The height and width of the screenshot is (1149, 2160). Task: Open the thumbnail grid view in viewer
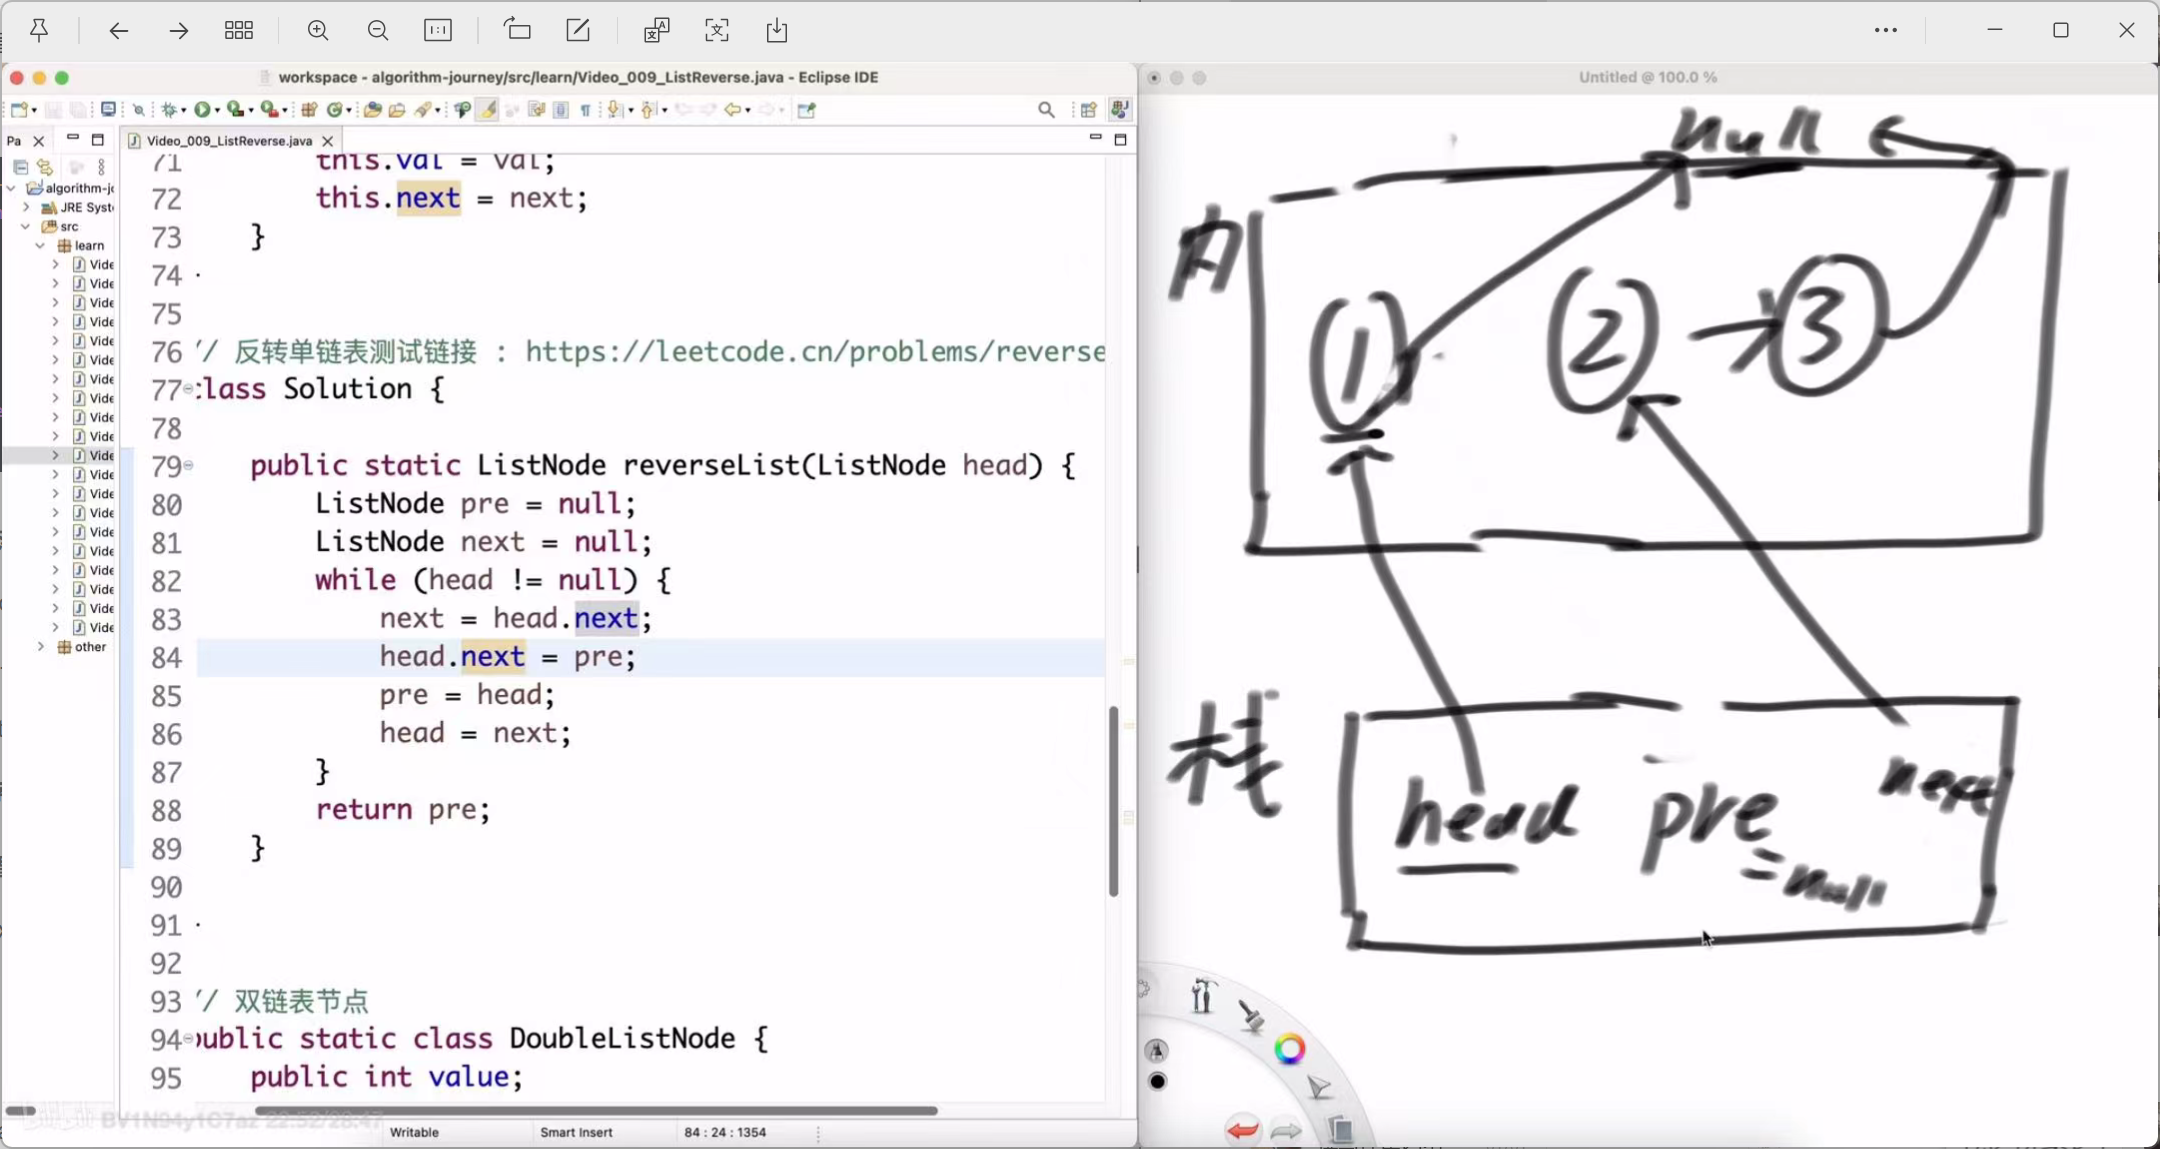click(239, 31)
